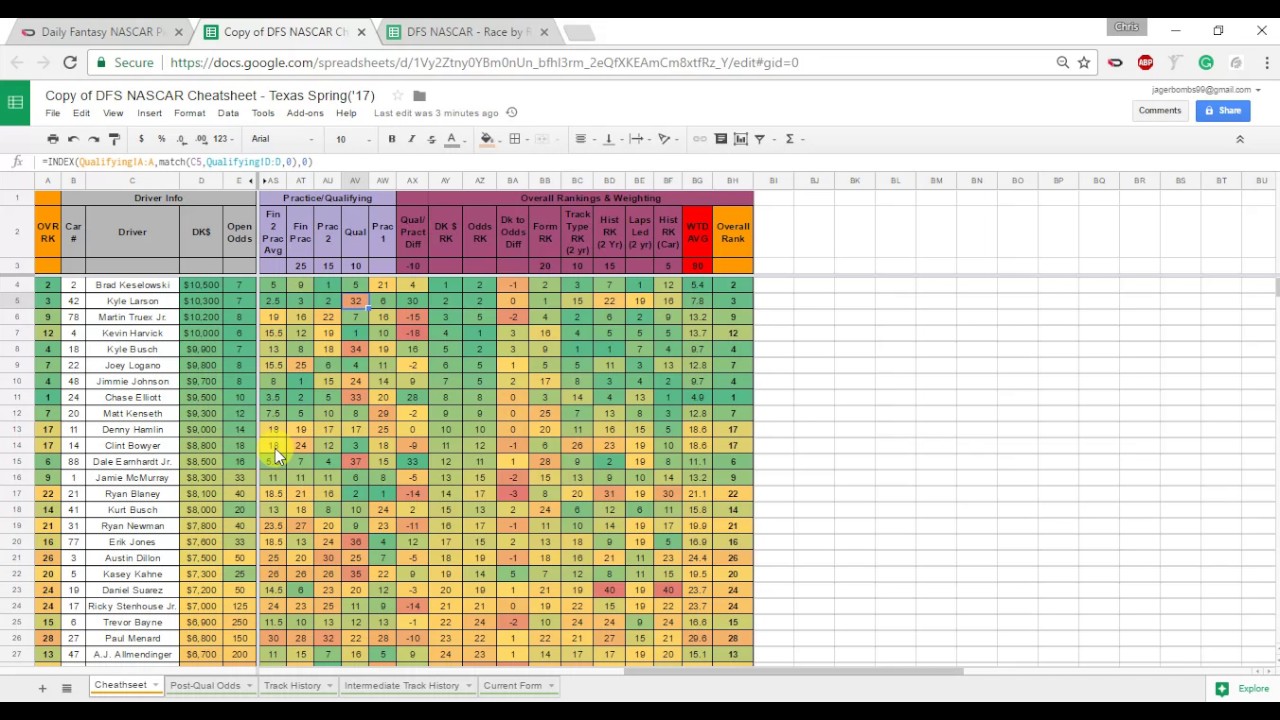Redo the last action
Viewport: 1280px width, 720px height.
tap(93, 139)
